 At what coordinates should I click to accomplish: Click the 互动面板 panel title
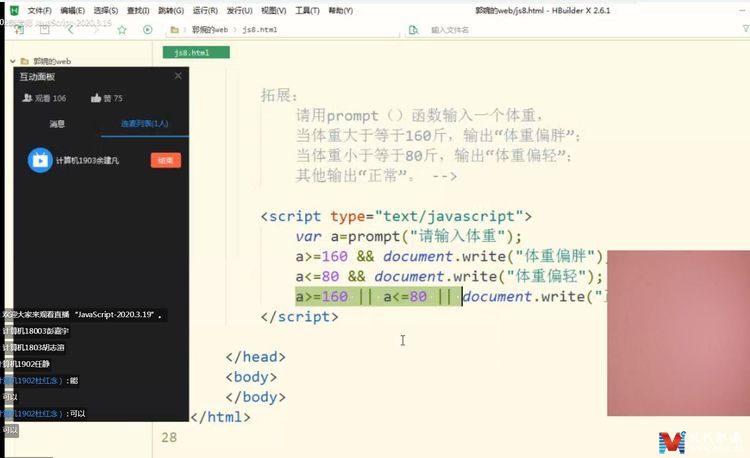pos(37,76)
